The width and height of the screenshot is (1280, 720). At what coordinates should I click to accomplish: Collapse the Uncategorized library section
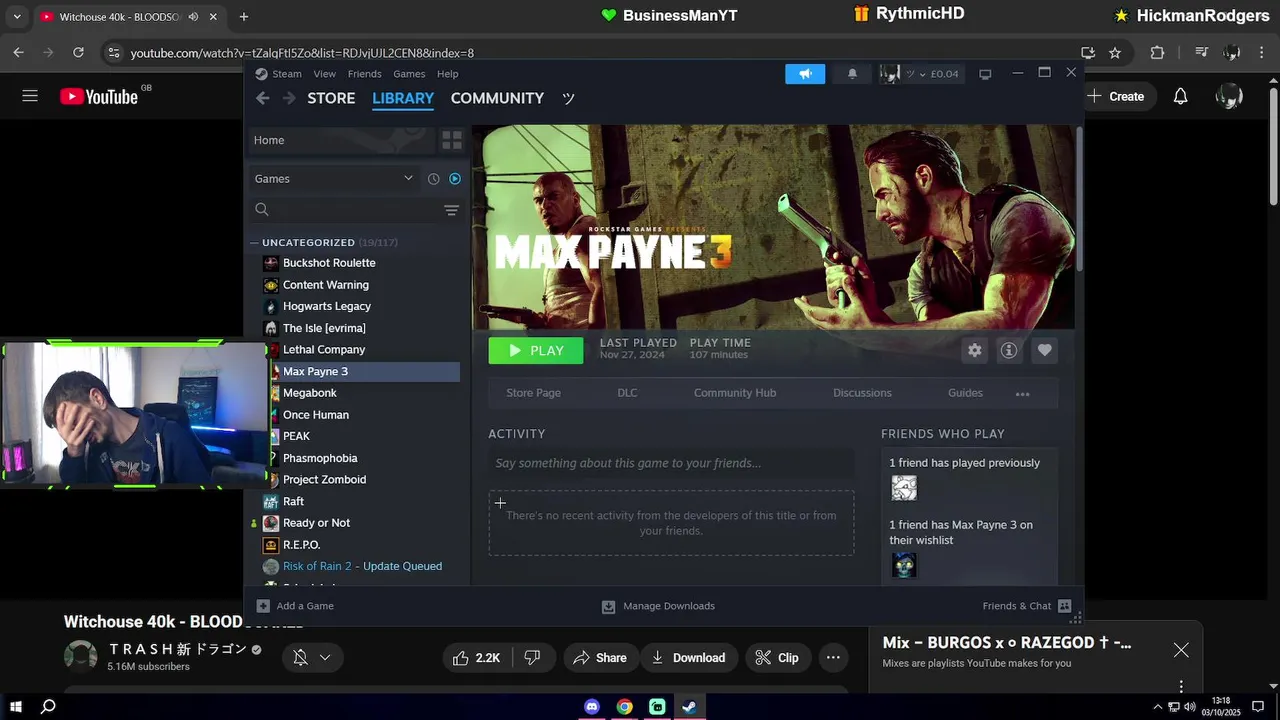click(x=255, y=242)
